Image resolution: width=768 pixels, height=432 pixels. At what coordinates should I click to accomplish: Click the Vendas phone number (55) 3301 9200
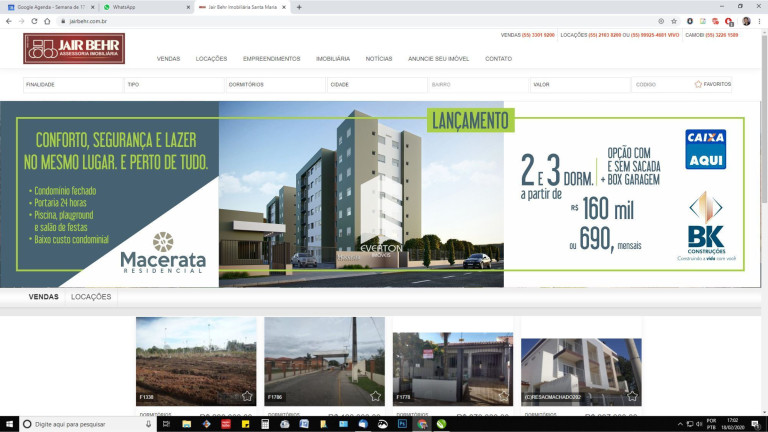click(538, 35)
